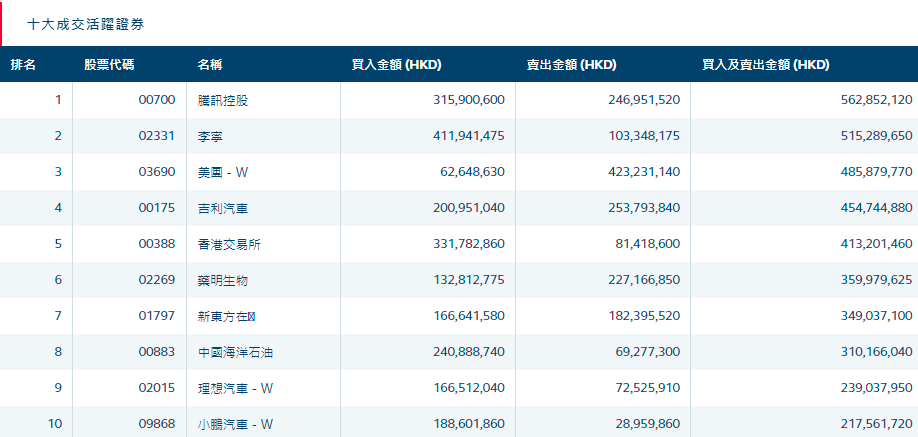Click total amount 562,852,120
The width and height of the screenshot is (918, 437).
(x=876, y=100)
